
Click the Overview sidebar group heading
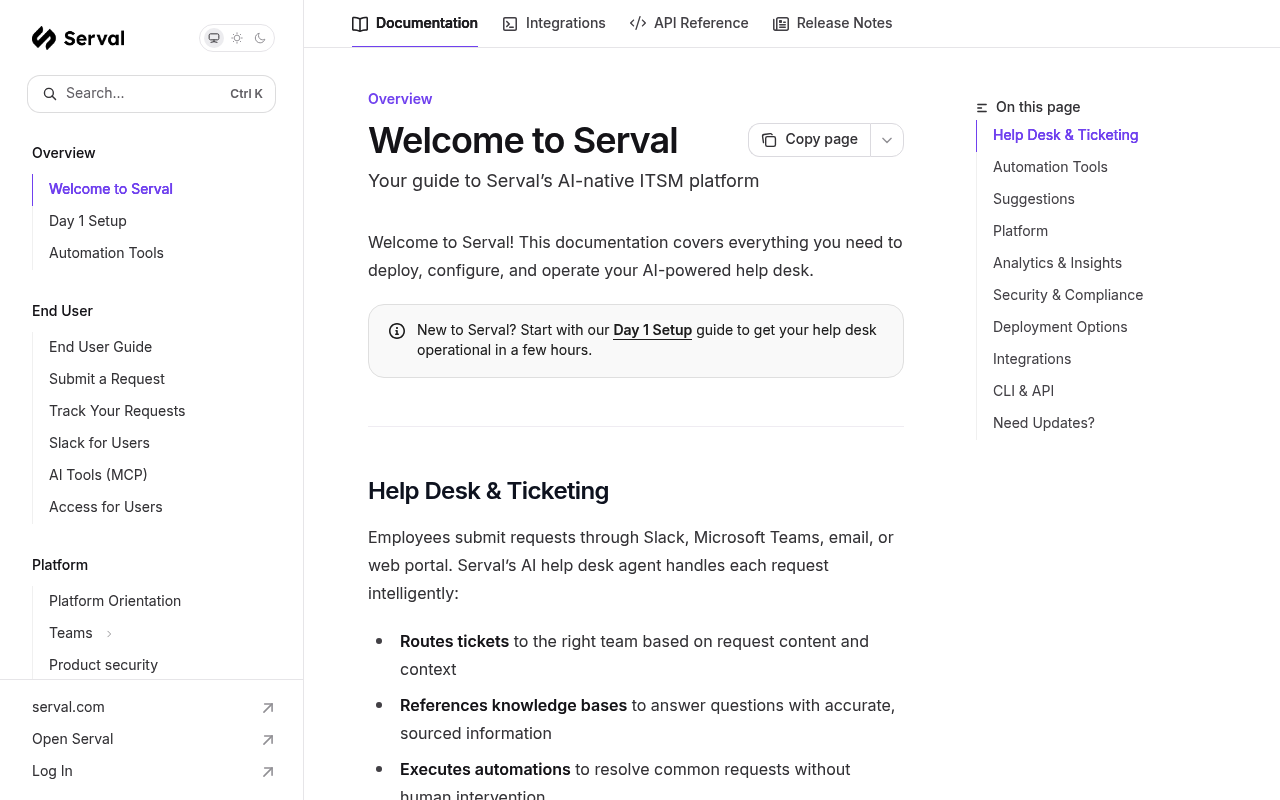[x=64, y=153]
